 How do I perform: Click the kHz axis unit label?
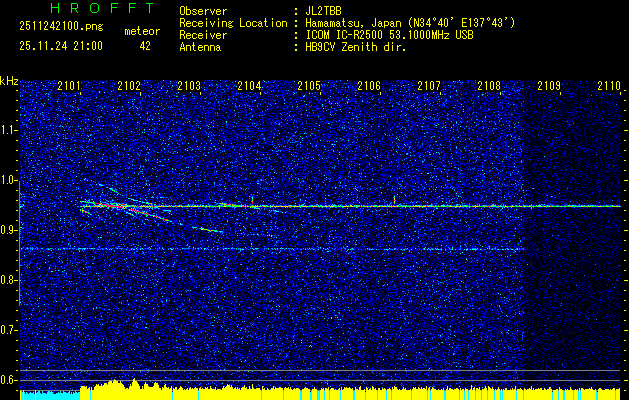tap(9, 80)
